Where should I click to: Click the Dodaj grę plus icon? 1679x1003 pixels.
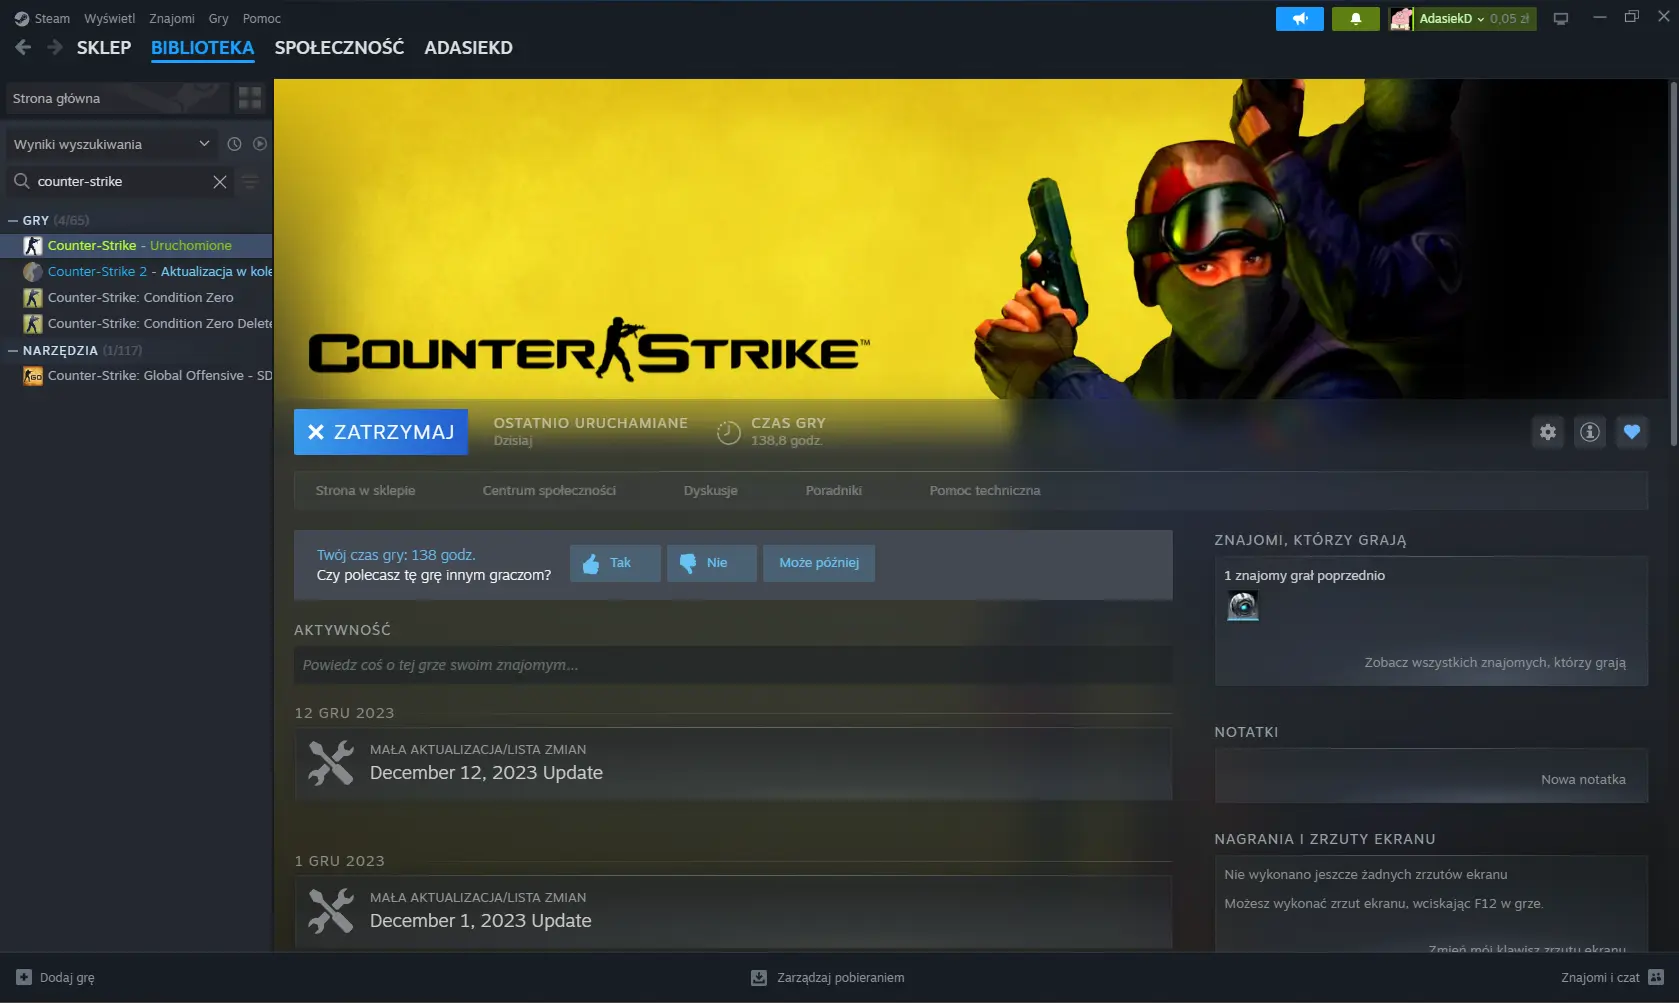24,977
